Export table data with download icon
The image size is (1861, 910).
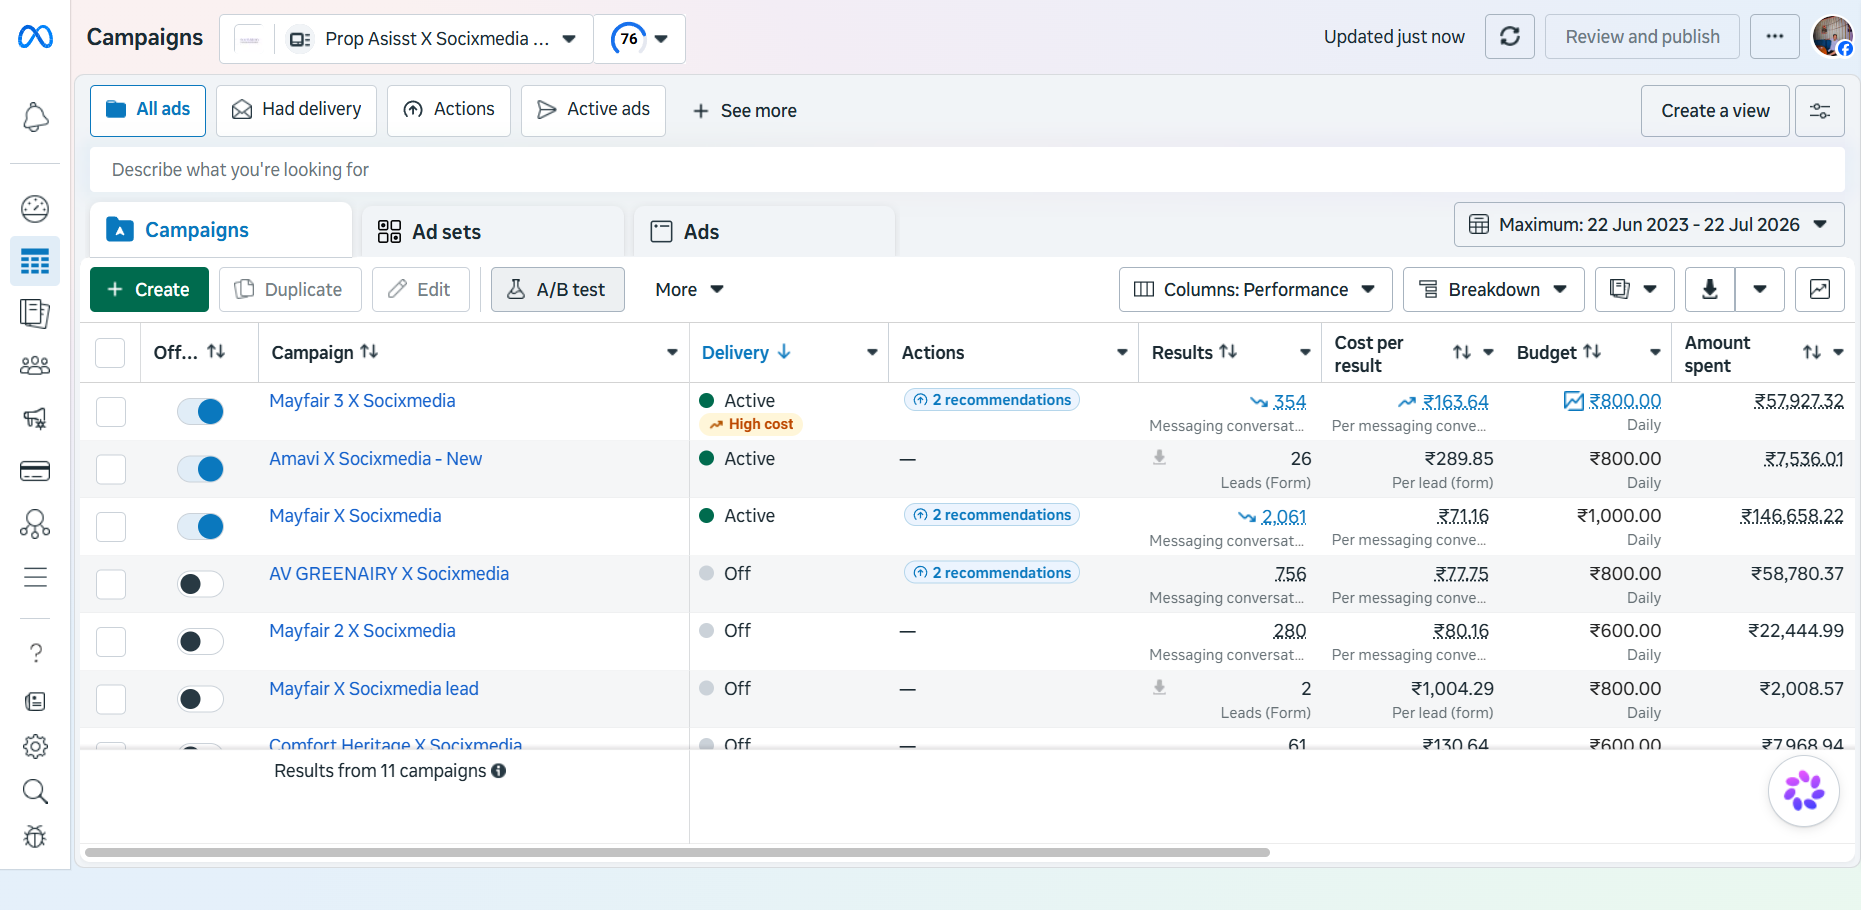click(x=1710, y=289)
